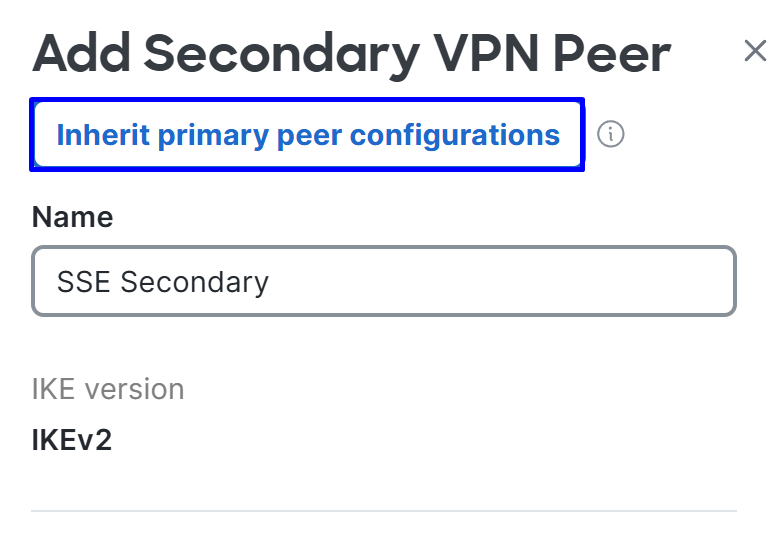Dismiss dialog using the X icon
The height and width of the screenshot is (549, 781).
[755, 51]
